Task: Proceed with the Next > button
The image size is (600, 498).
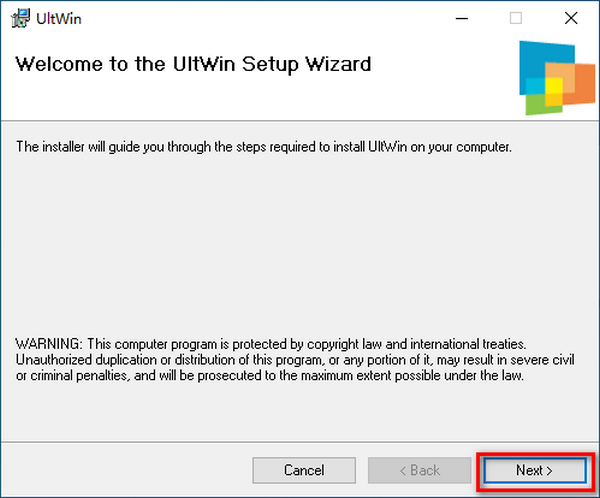Action: pyautogui.click(x=535, y=470)
